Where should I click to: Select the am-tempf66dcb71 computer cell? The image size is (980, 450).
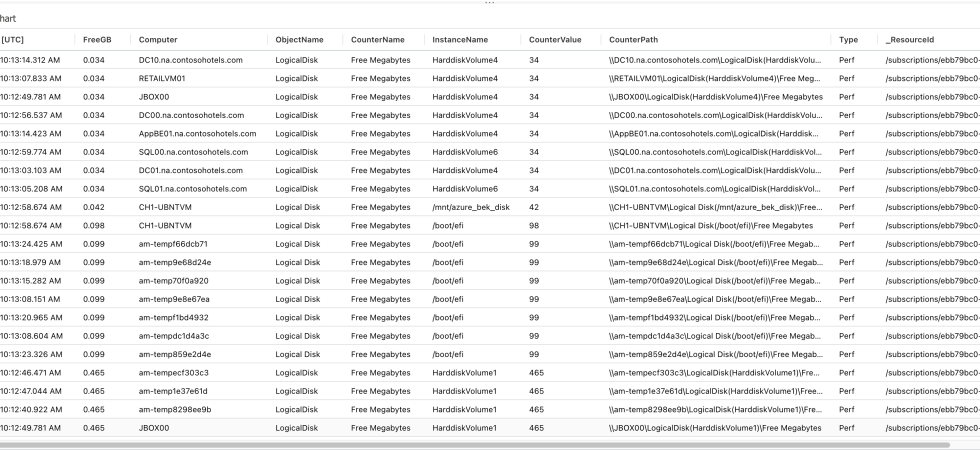(173, 244)
